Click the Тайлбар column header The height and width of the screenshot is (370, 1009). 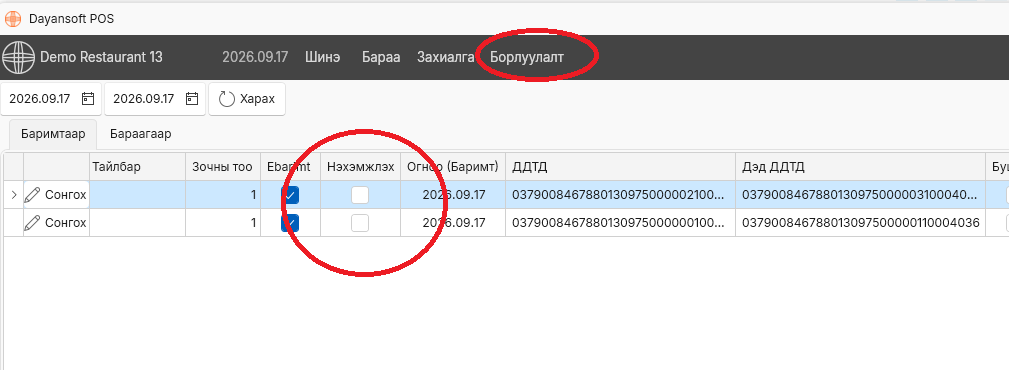click(137, 167)
